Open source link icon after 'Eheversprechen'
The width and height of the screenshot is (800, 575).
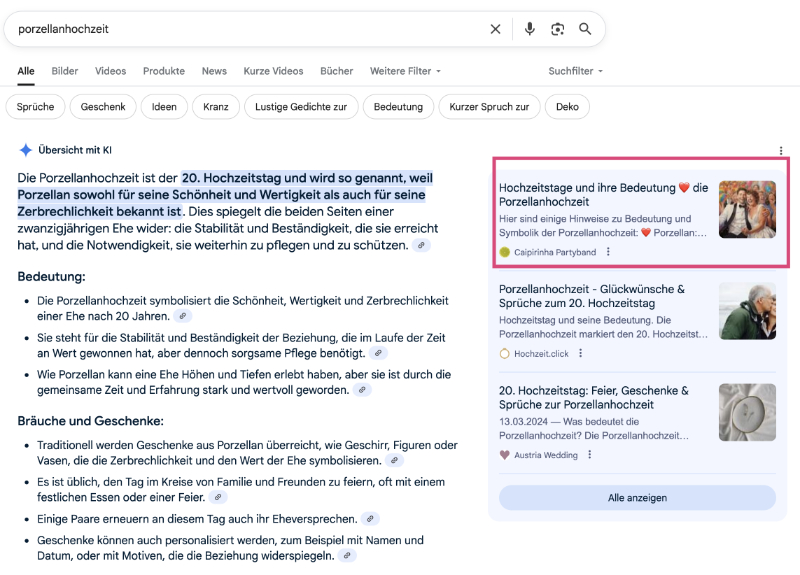[x=370, y=519]
